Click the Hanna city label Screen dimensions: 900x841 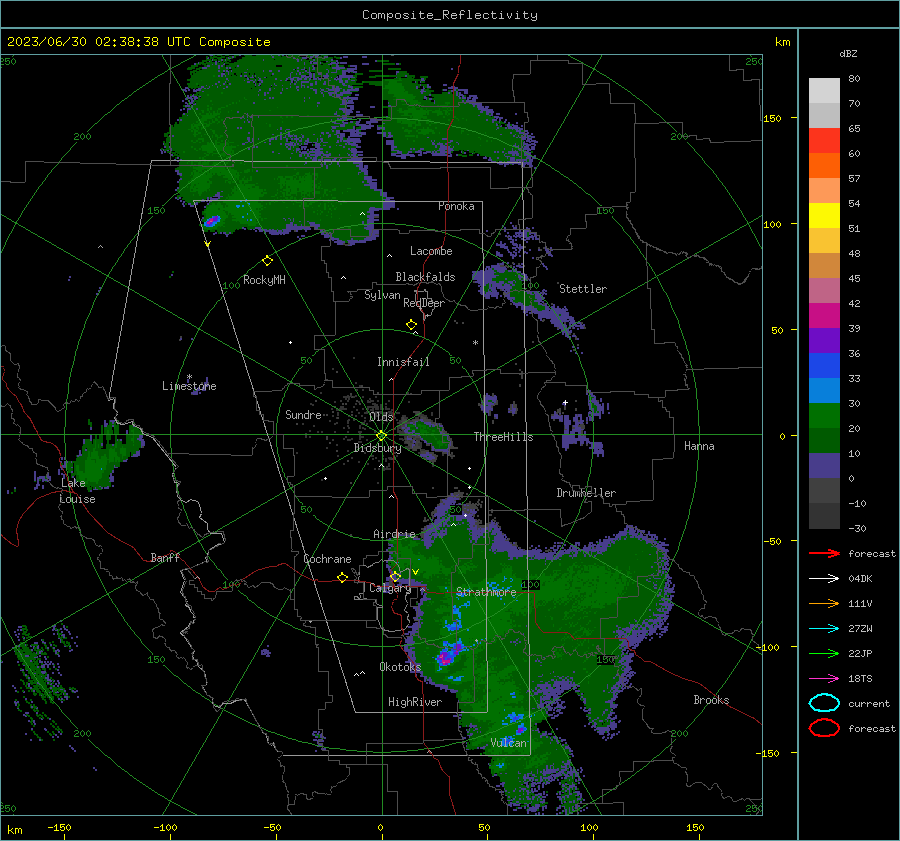pyautogui.click(x=699, y=446)
